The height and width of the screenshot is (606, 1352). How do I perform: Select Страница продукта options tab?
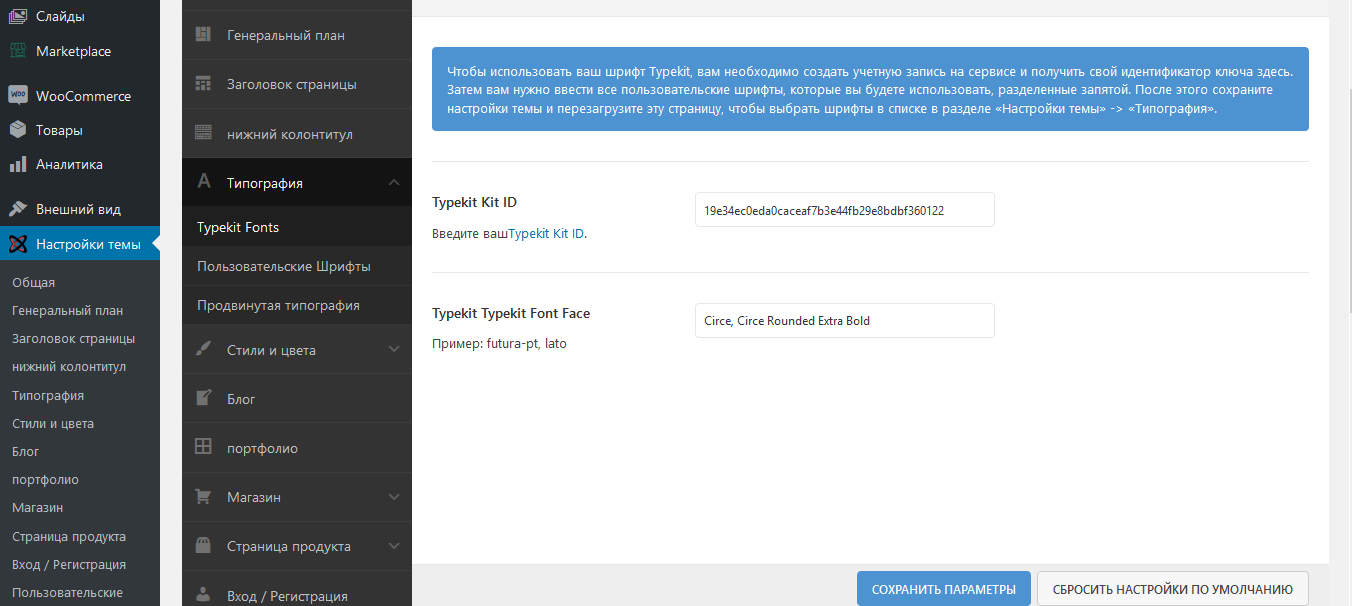click(297, 546)
